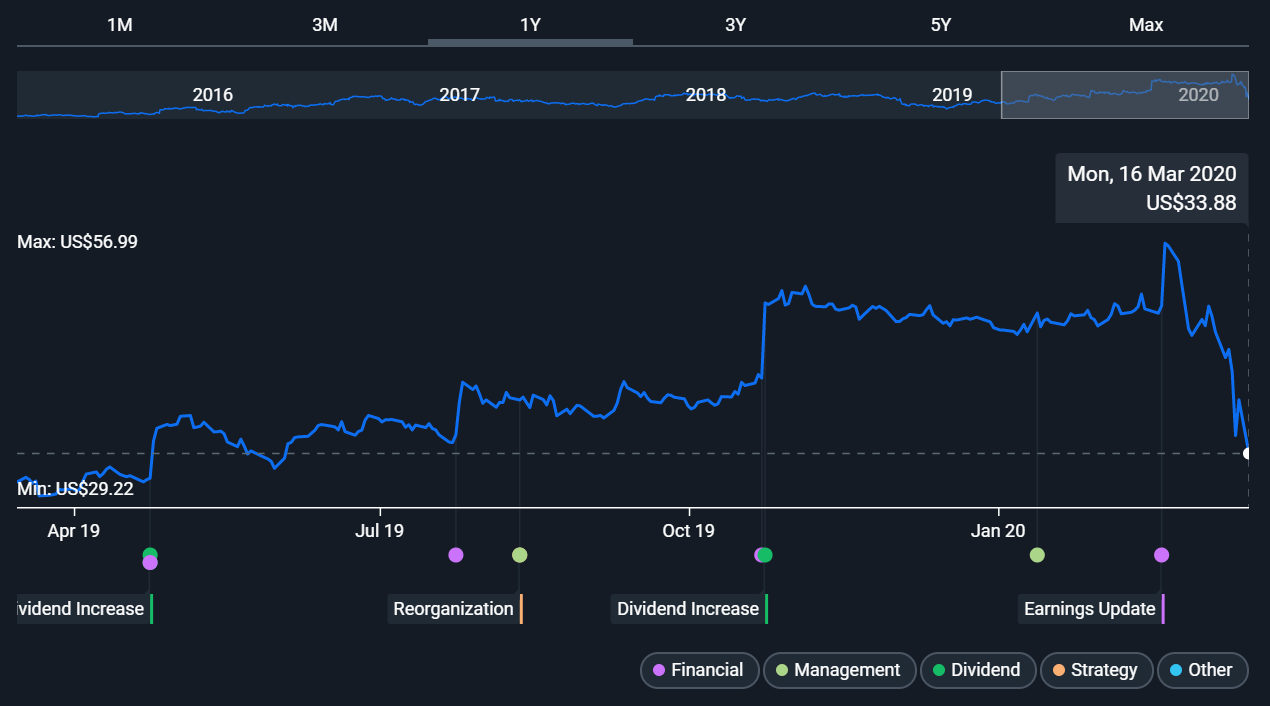
Task: Switch to the 1M time range tab
Action: pyautogui.click(x=120, y=25)
